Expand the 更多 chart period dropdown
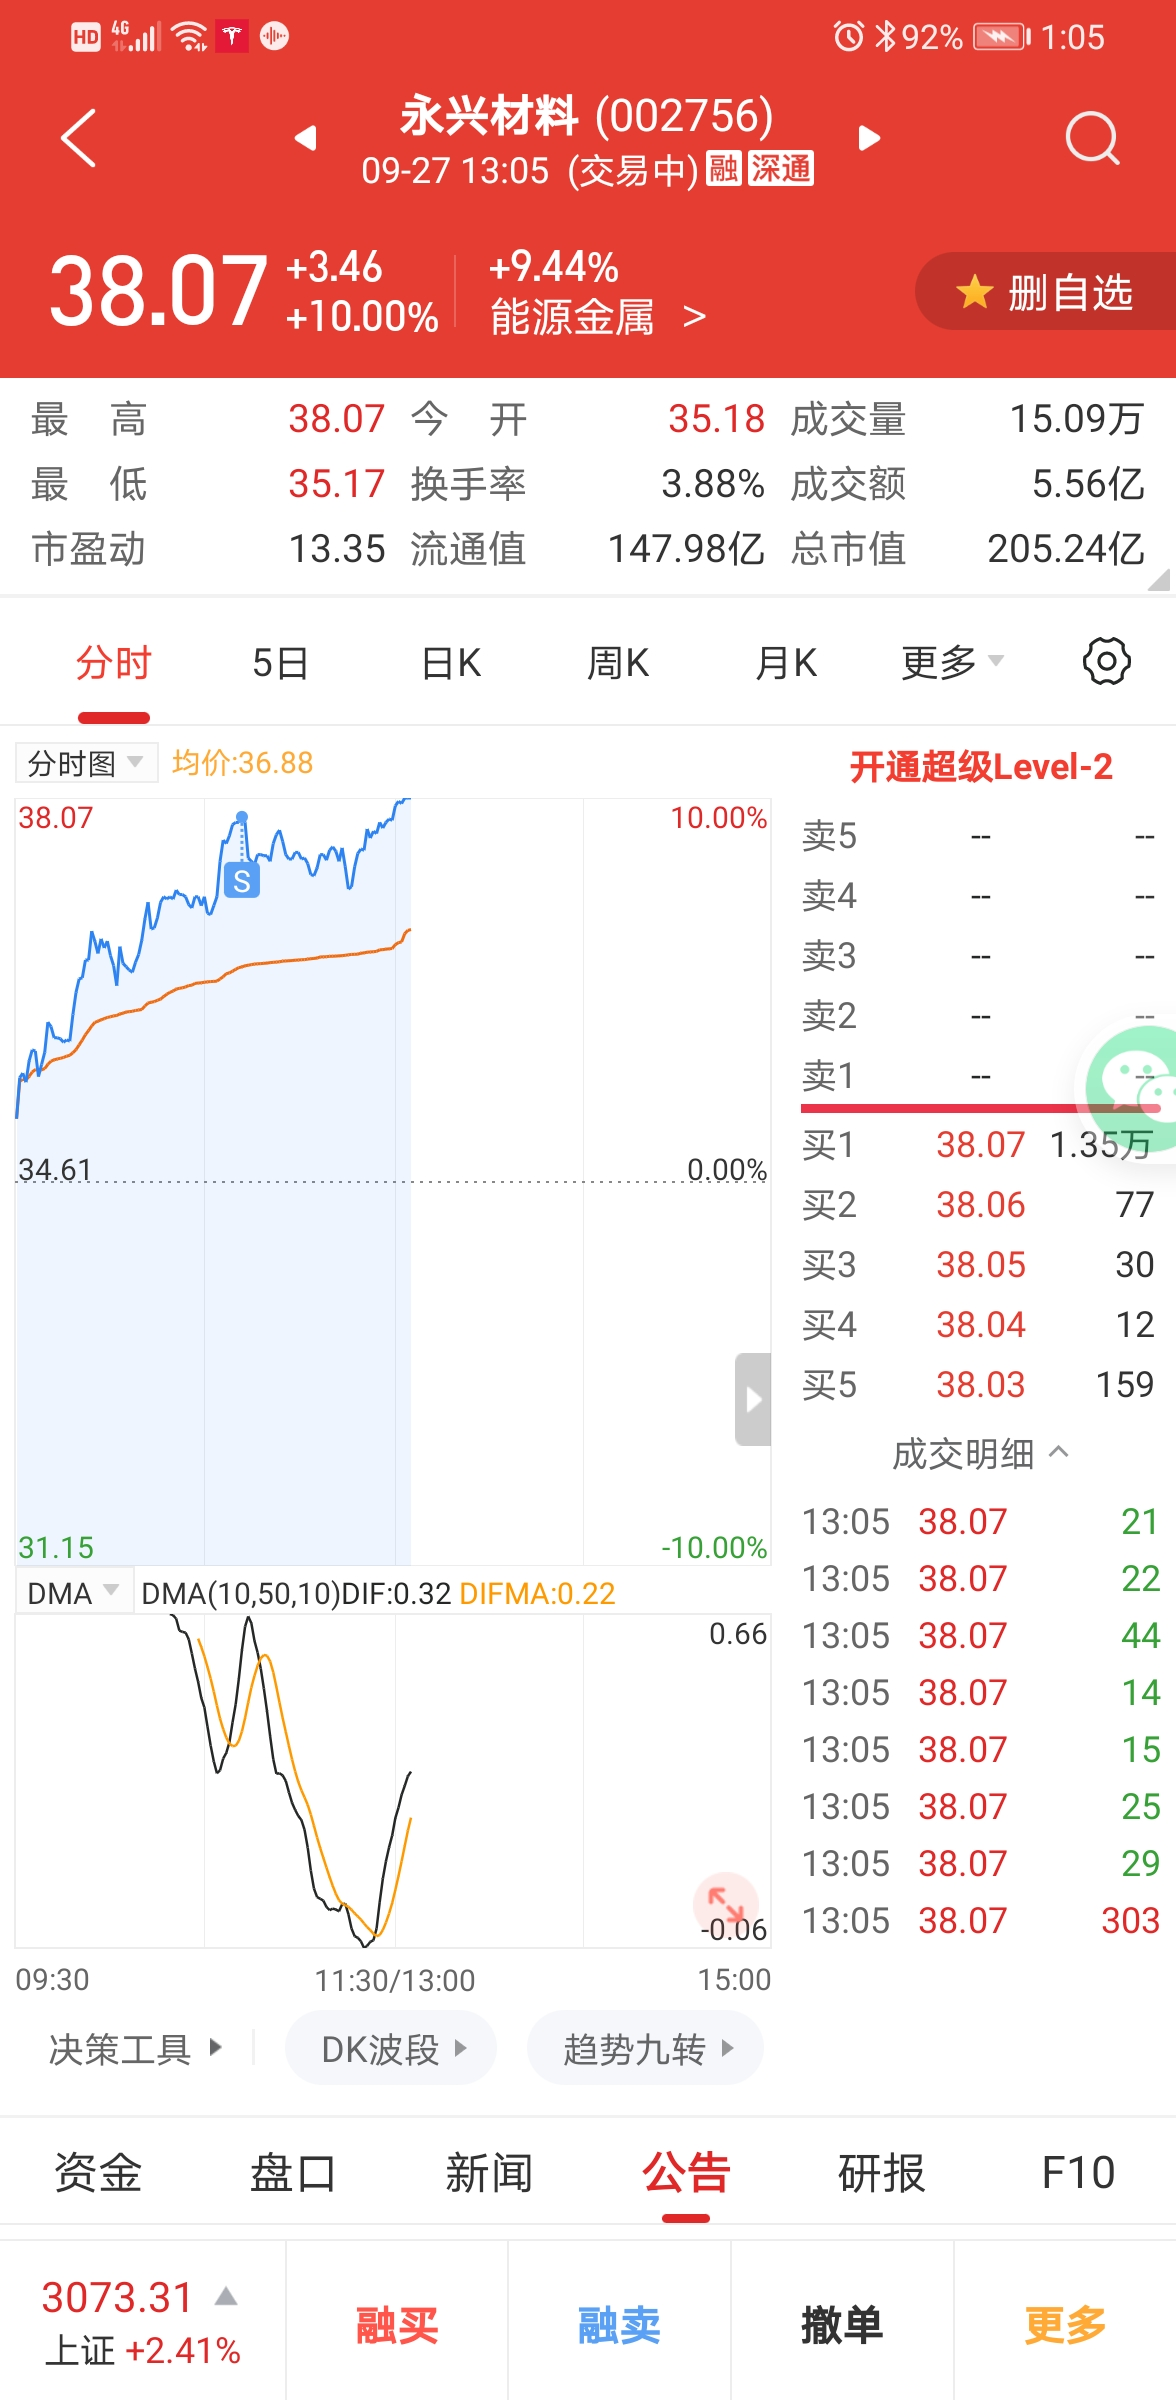Image resolution: width=1176 pixels, height=2400 pixels. [951, 662]
